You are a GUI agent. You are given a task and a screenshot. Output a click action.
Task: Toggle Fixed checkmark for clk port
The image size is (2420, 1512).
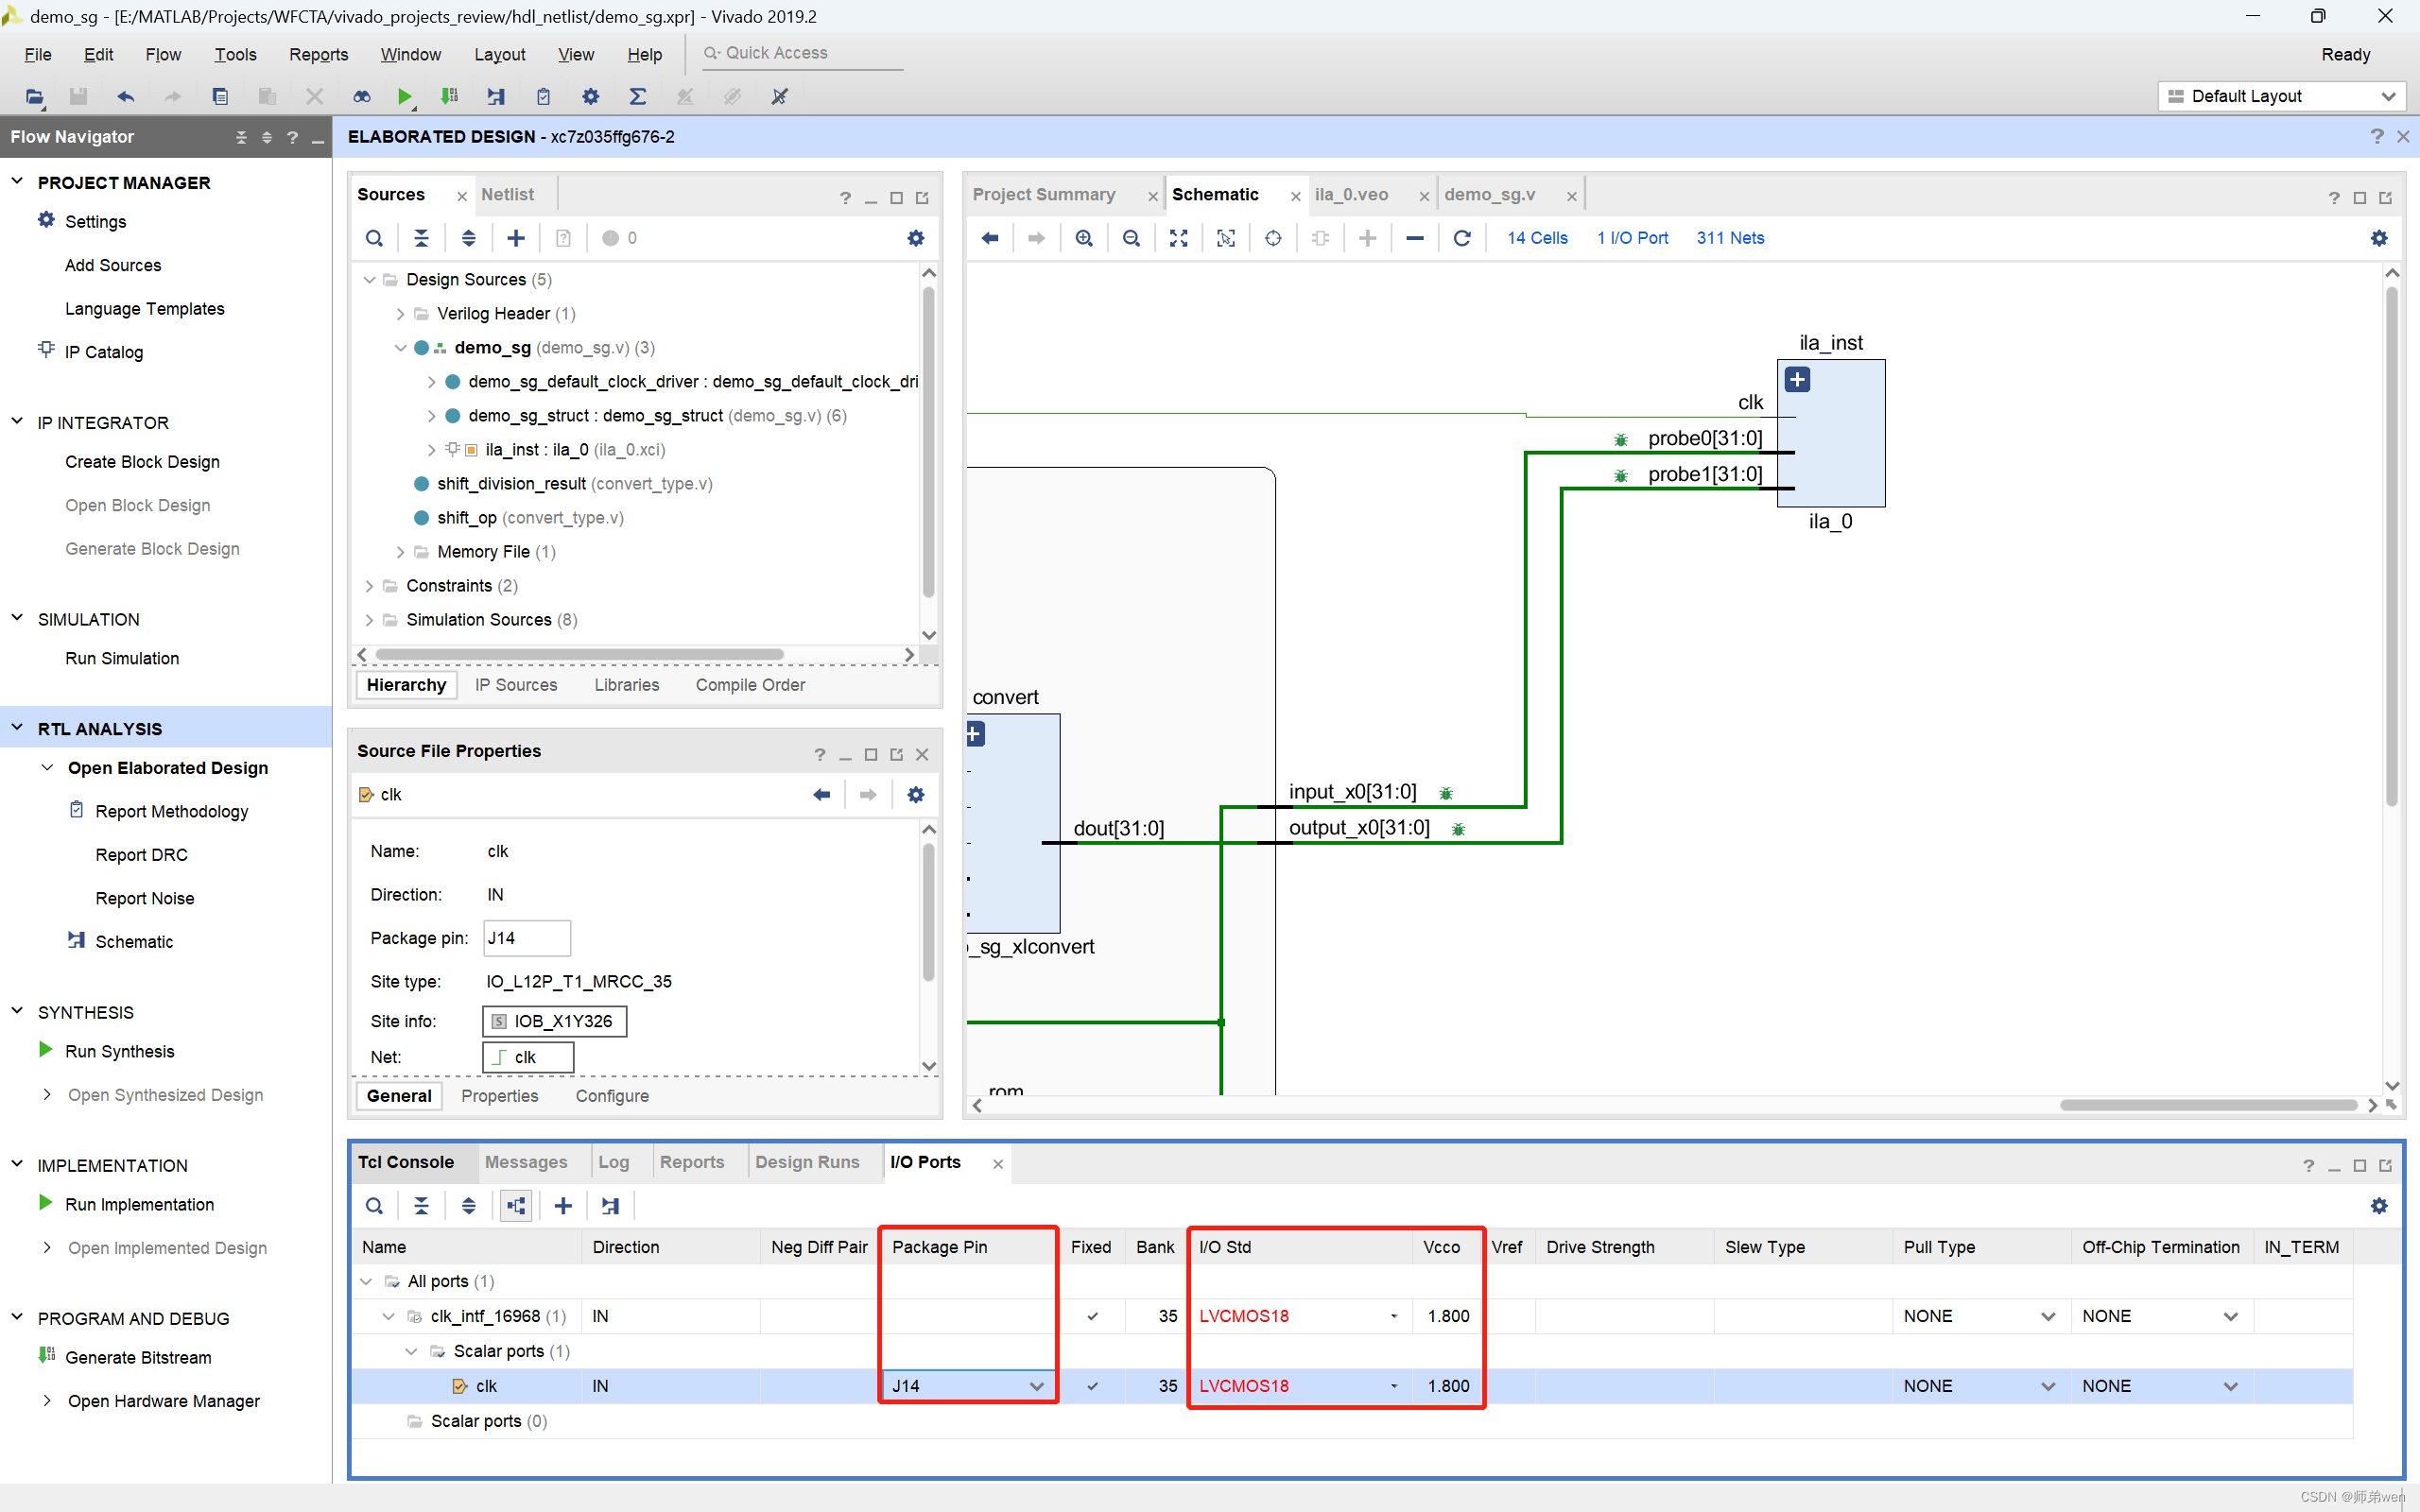(x=1092, y=1386)
